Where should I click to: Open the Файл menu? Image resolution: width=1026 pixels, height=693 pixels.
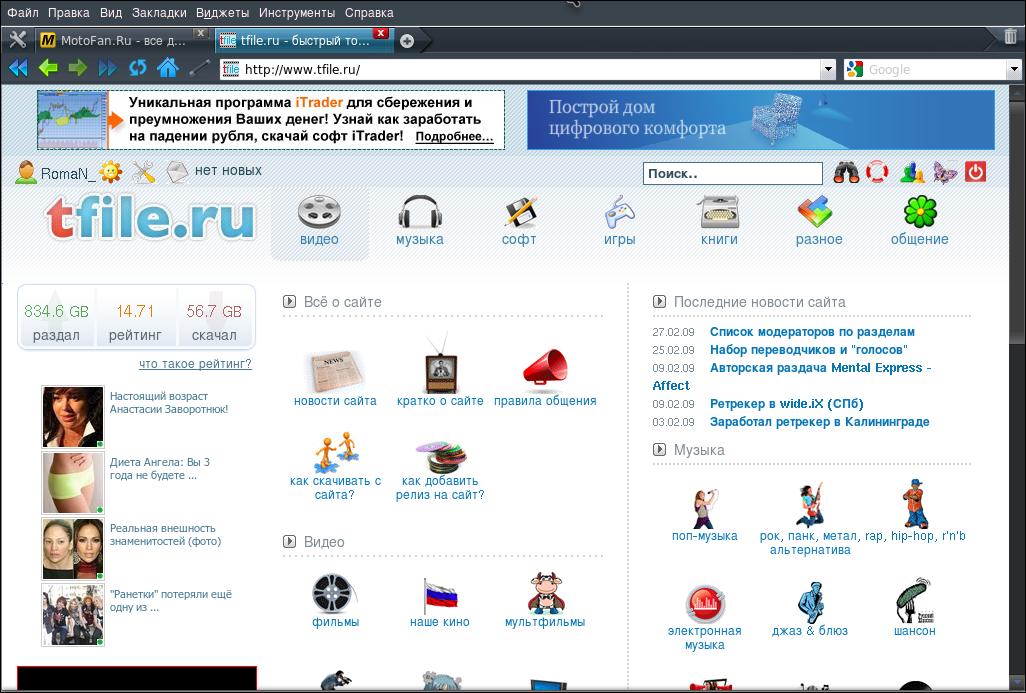[23, 12]
